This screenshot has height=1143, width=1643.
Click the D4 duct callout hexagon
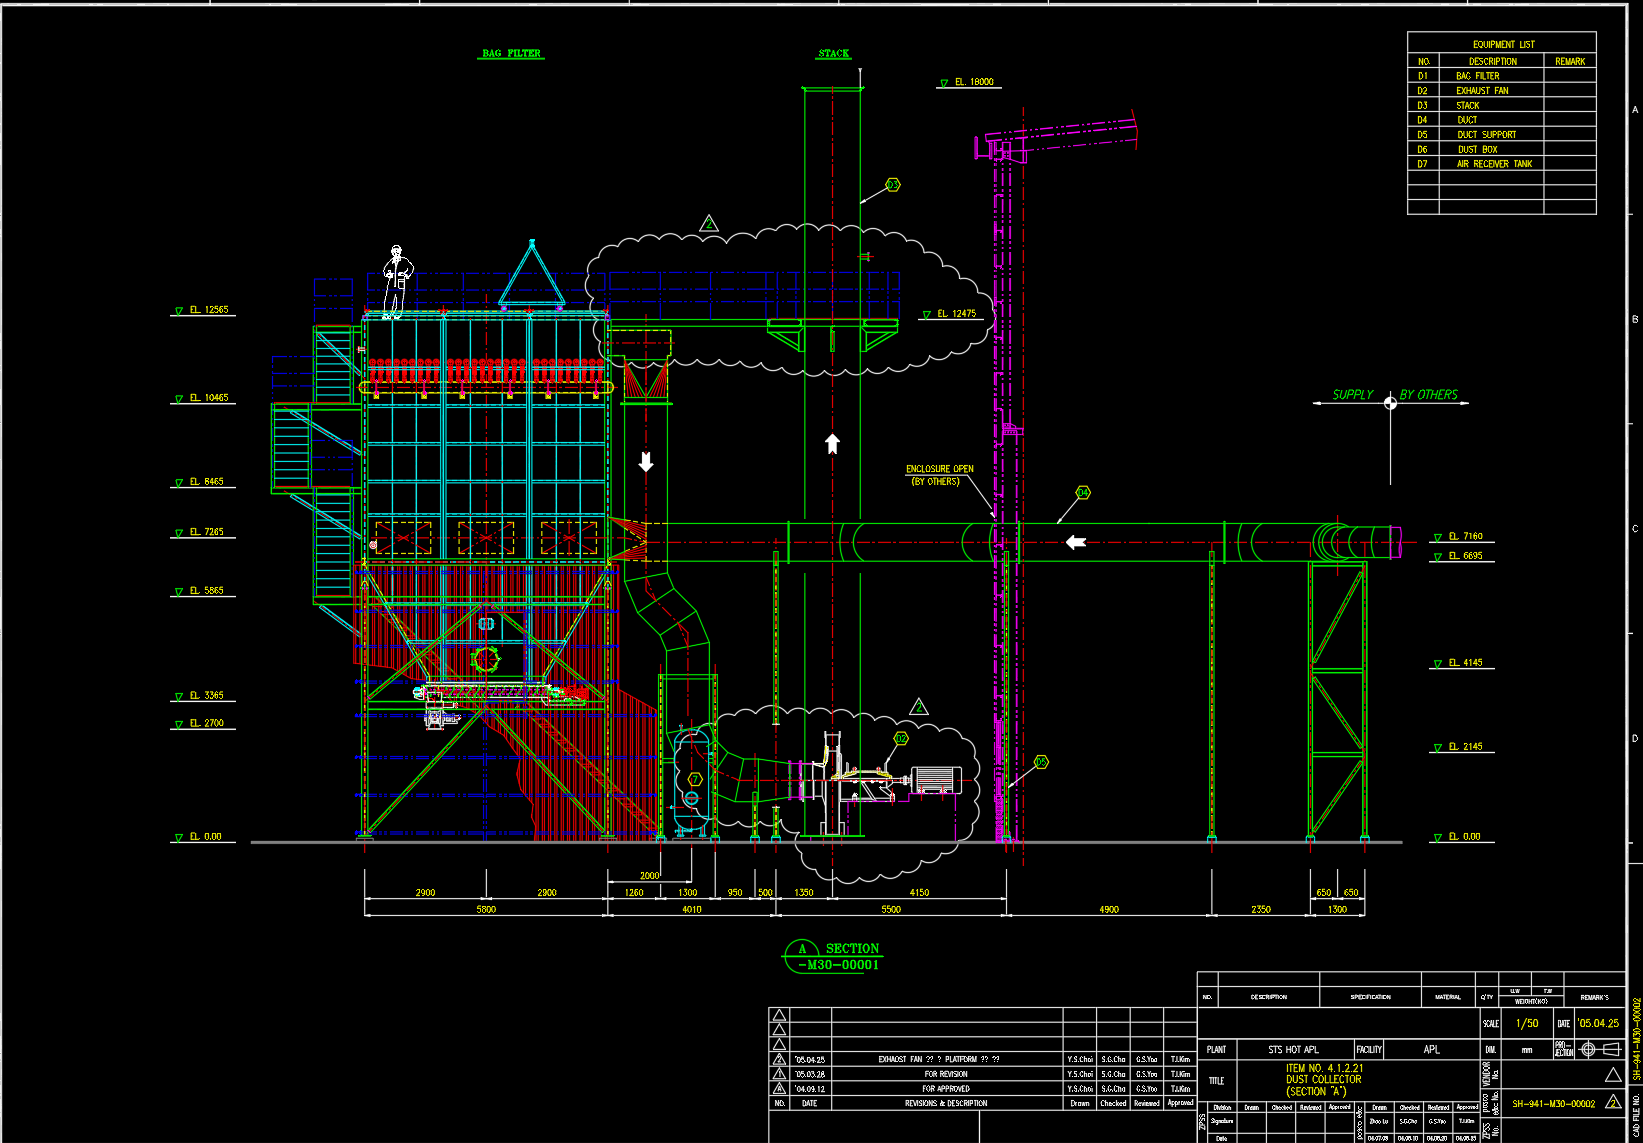pos(1083,493)
